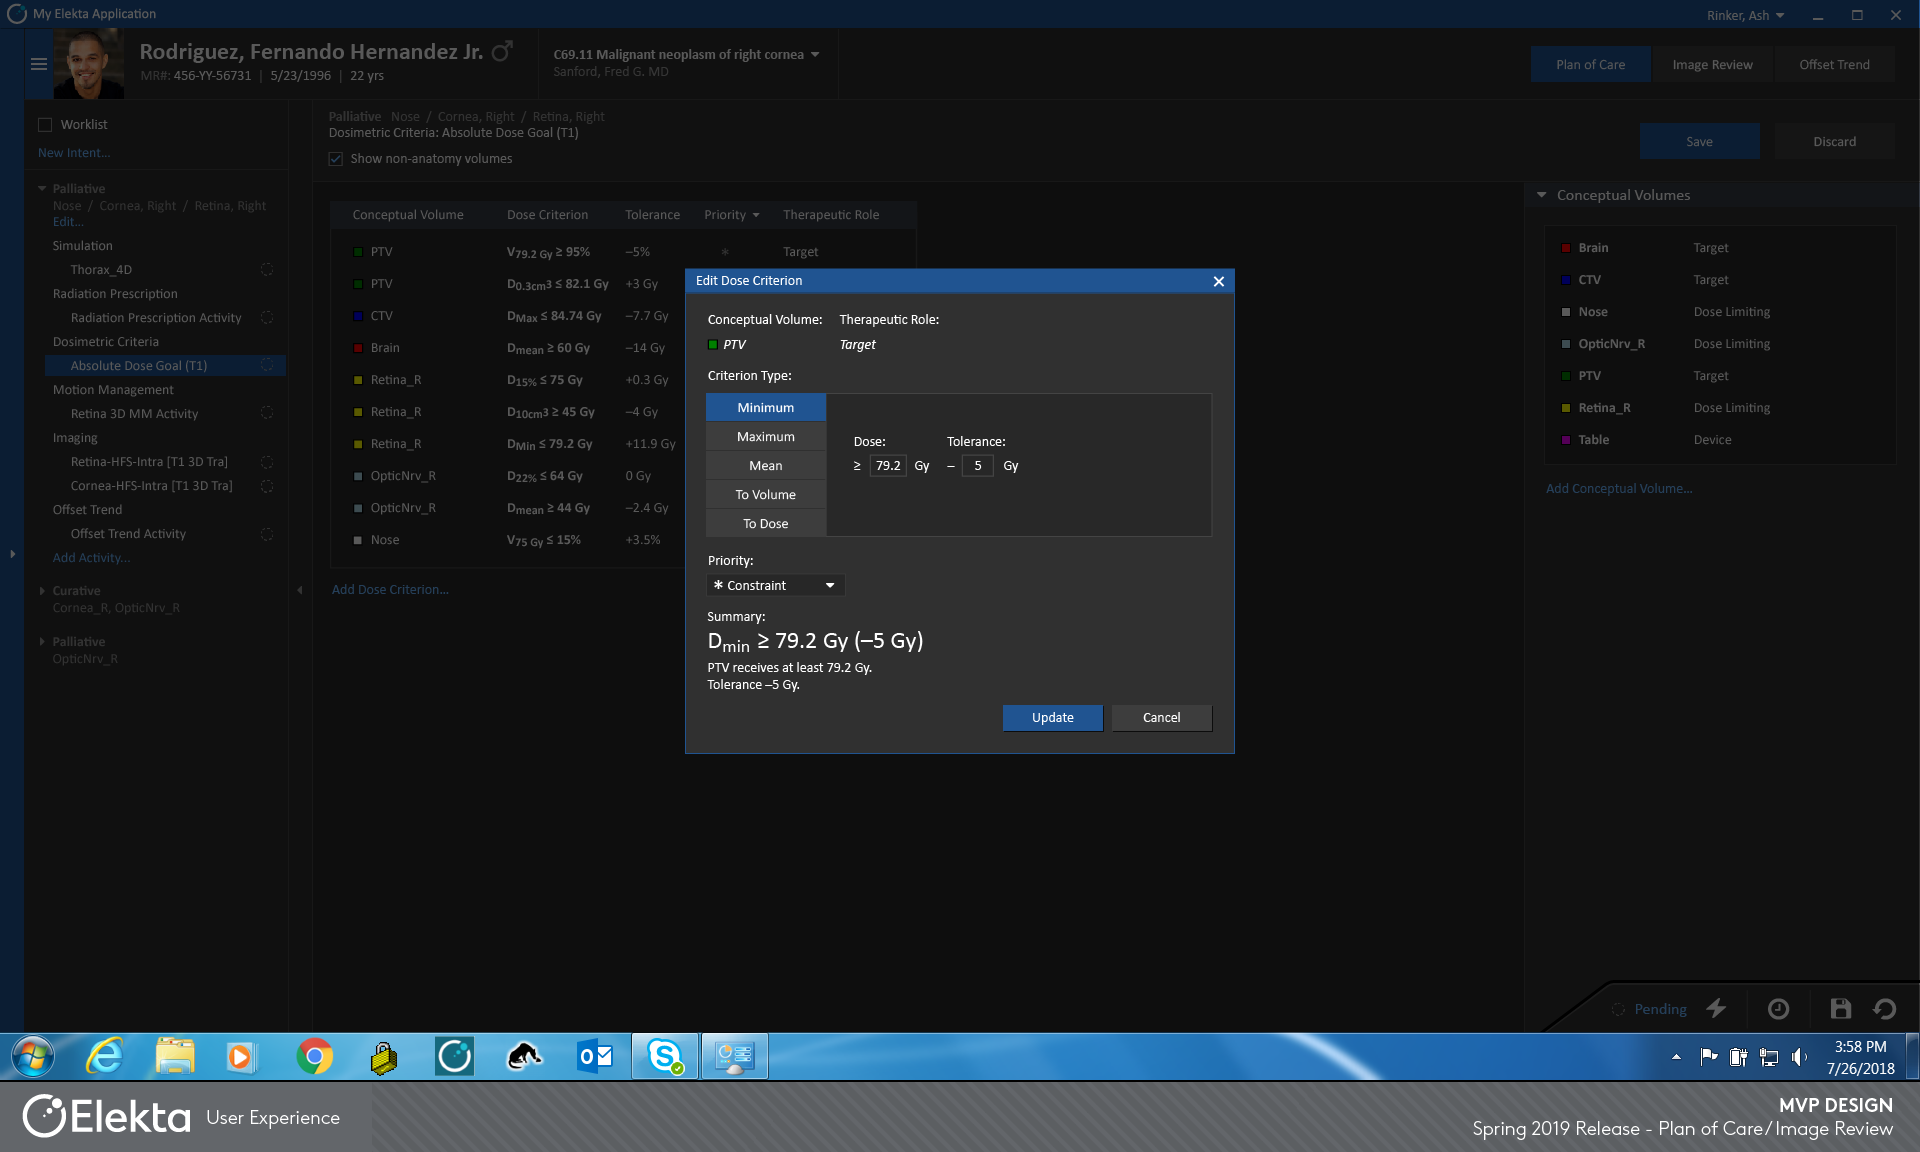
Task: Click the lightning bolt icon near Pending status
Action: pos(1716,1009)
